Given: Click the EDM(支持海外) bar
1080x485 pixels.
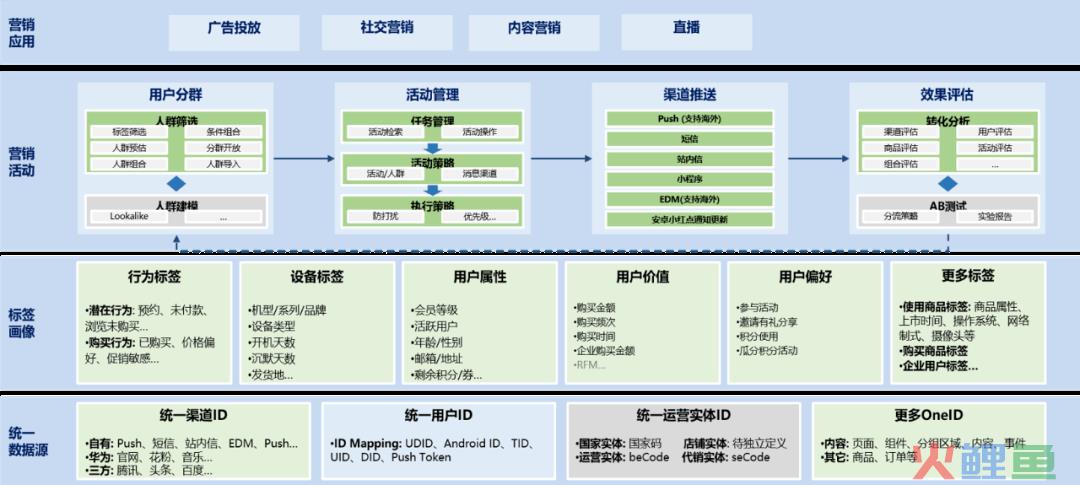Looking at the screenshot, I should 689,200.
